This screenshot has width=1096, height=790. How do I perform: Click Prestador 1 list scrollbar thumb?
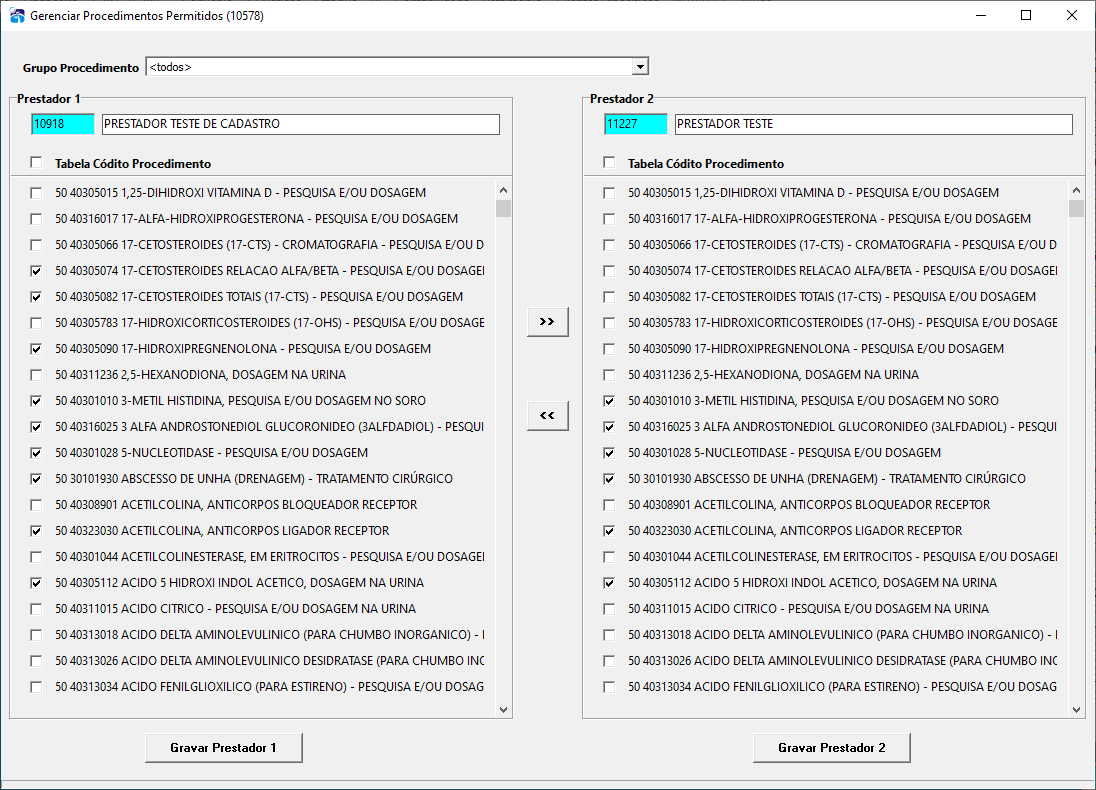503,208
